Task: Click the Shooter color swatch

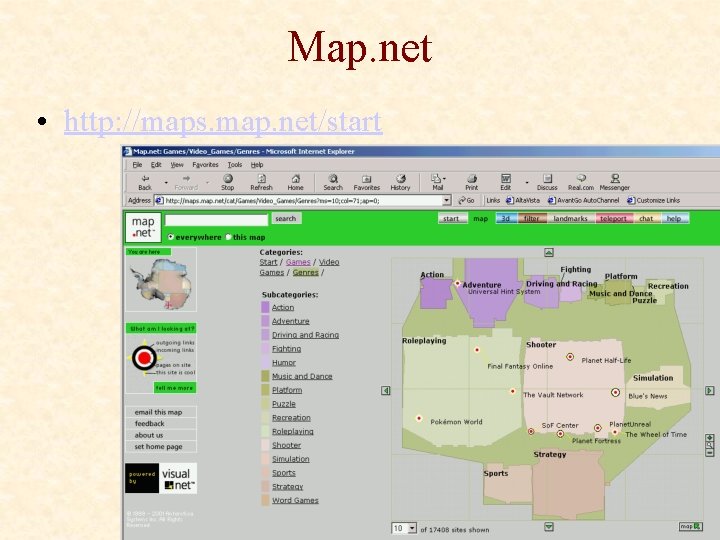Action: pos(265,445)
